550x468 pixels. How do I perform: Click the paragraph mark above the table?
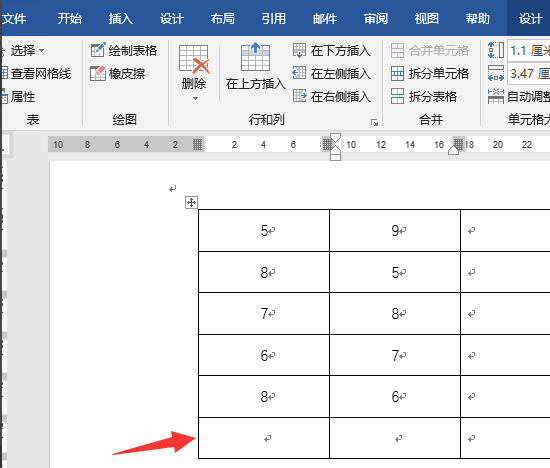[x=172, y=189]
